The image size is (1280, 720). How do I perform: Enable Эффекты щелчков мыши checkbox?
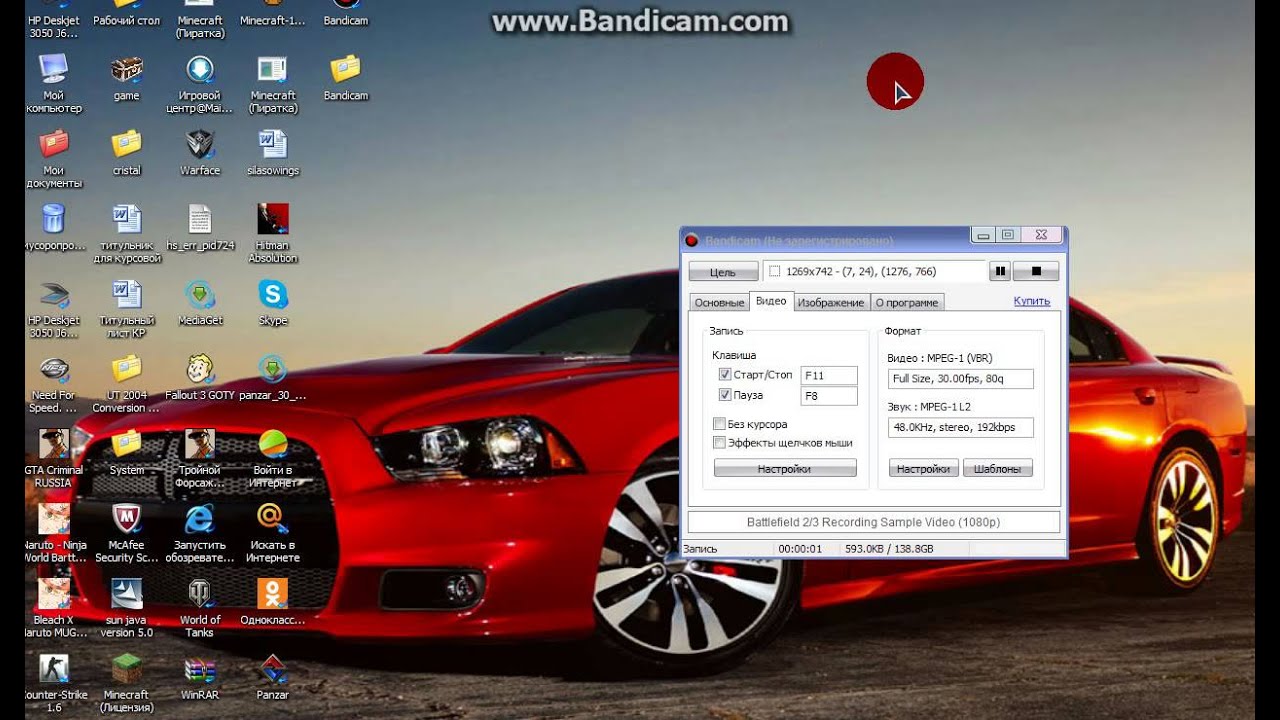pos(719,442)
